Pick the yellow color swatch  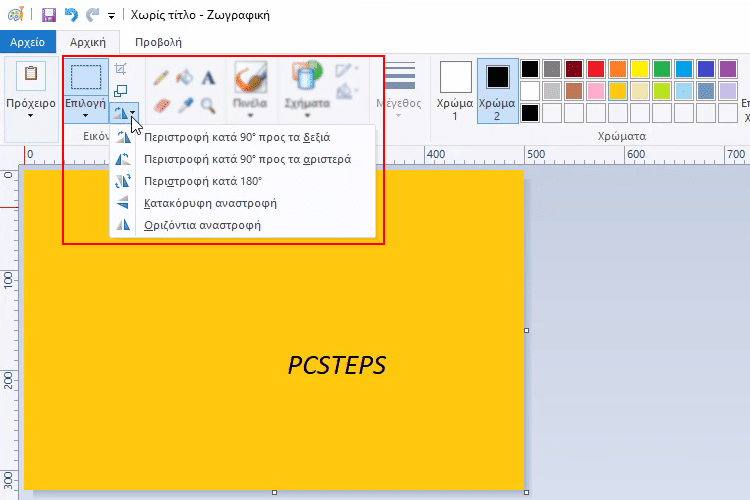pos(640,69)
